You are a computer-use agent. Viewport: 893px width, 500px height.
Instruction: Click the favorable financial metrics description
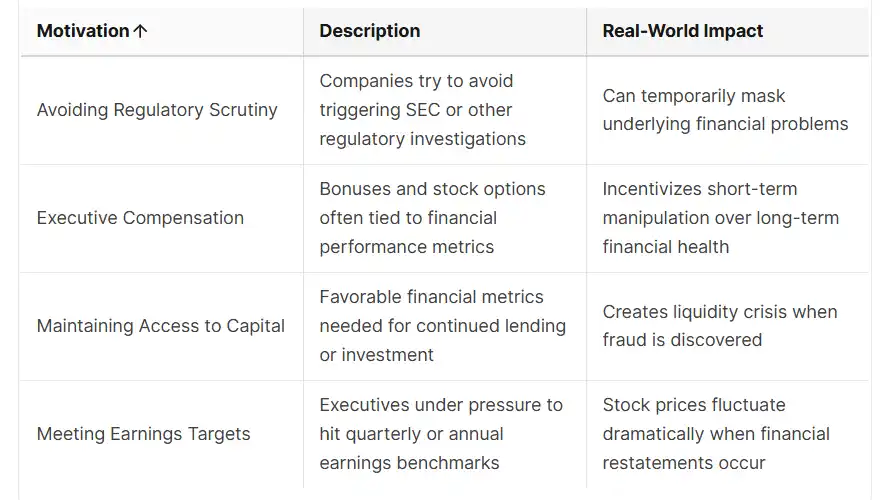point(443,326)
